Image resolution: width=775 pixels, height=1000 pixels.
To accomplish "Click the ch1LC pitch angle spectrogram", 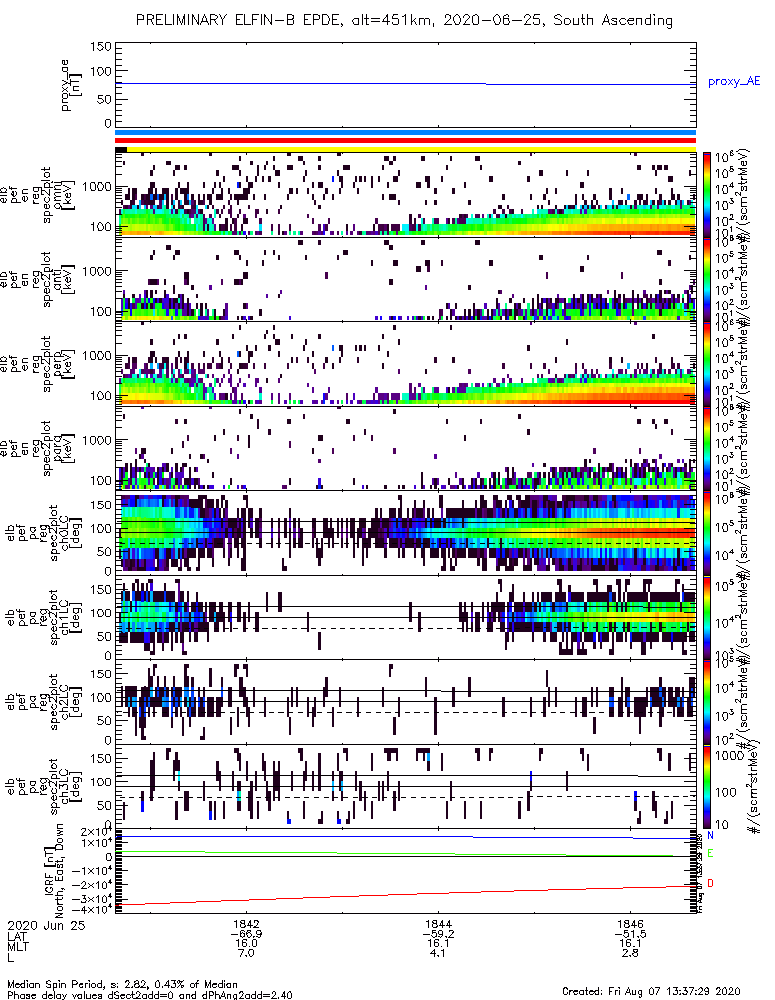I will point(406,617).
